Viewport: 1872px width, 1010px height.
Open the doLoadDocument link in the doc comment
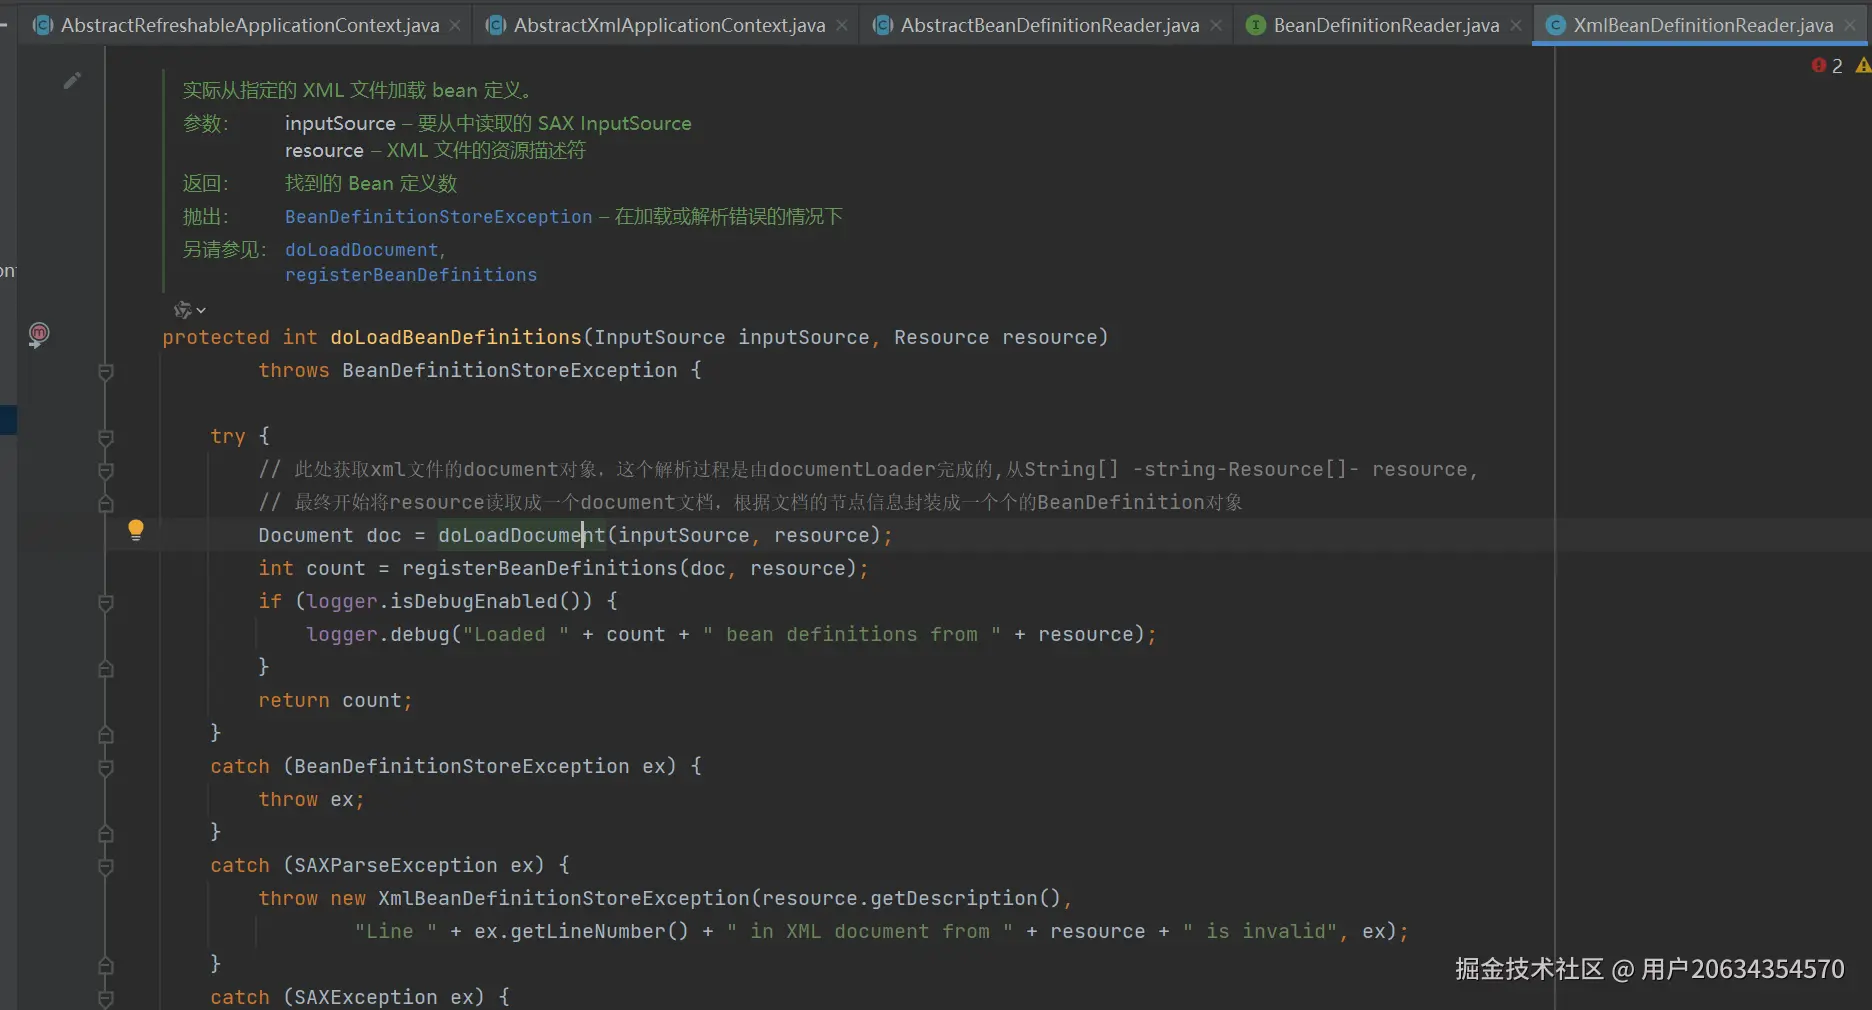[x=361, y=250]
